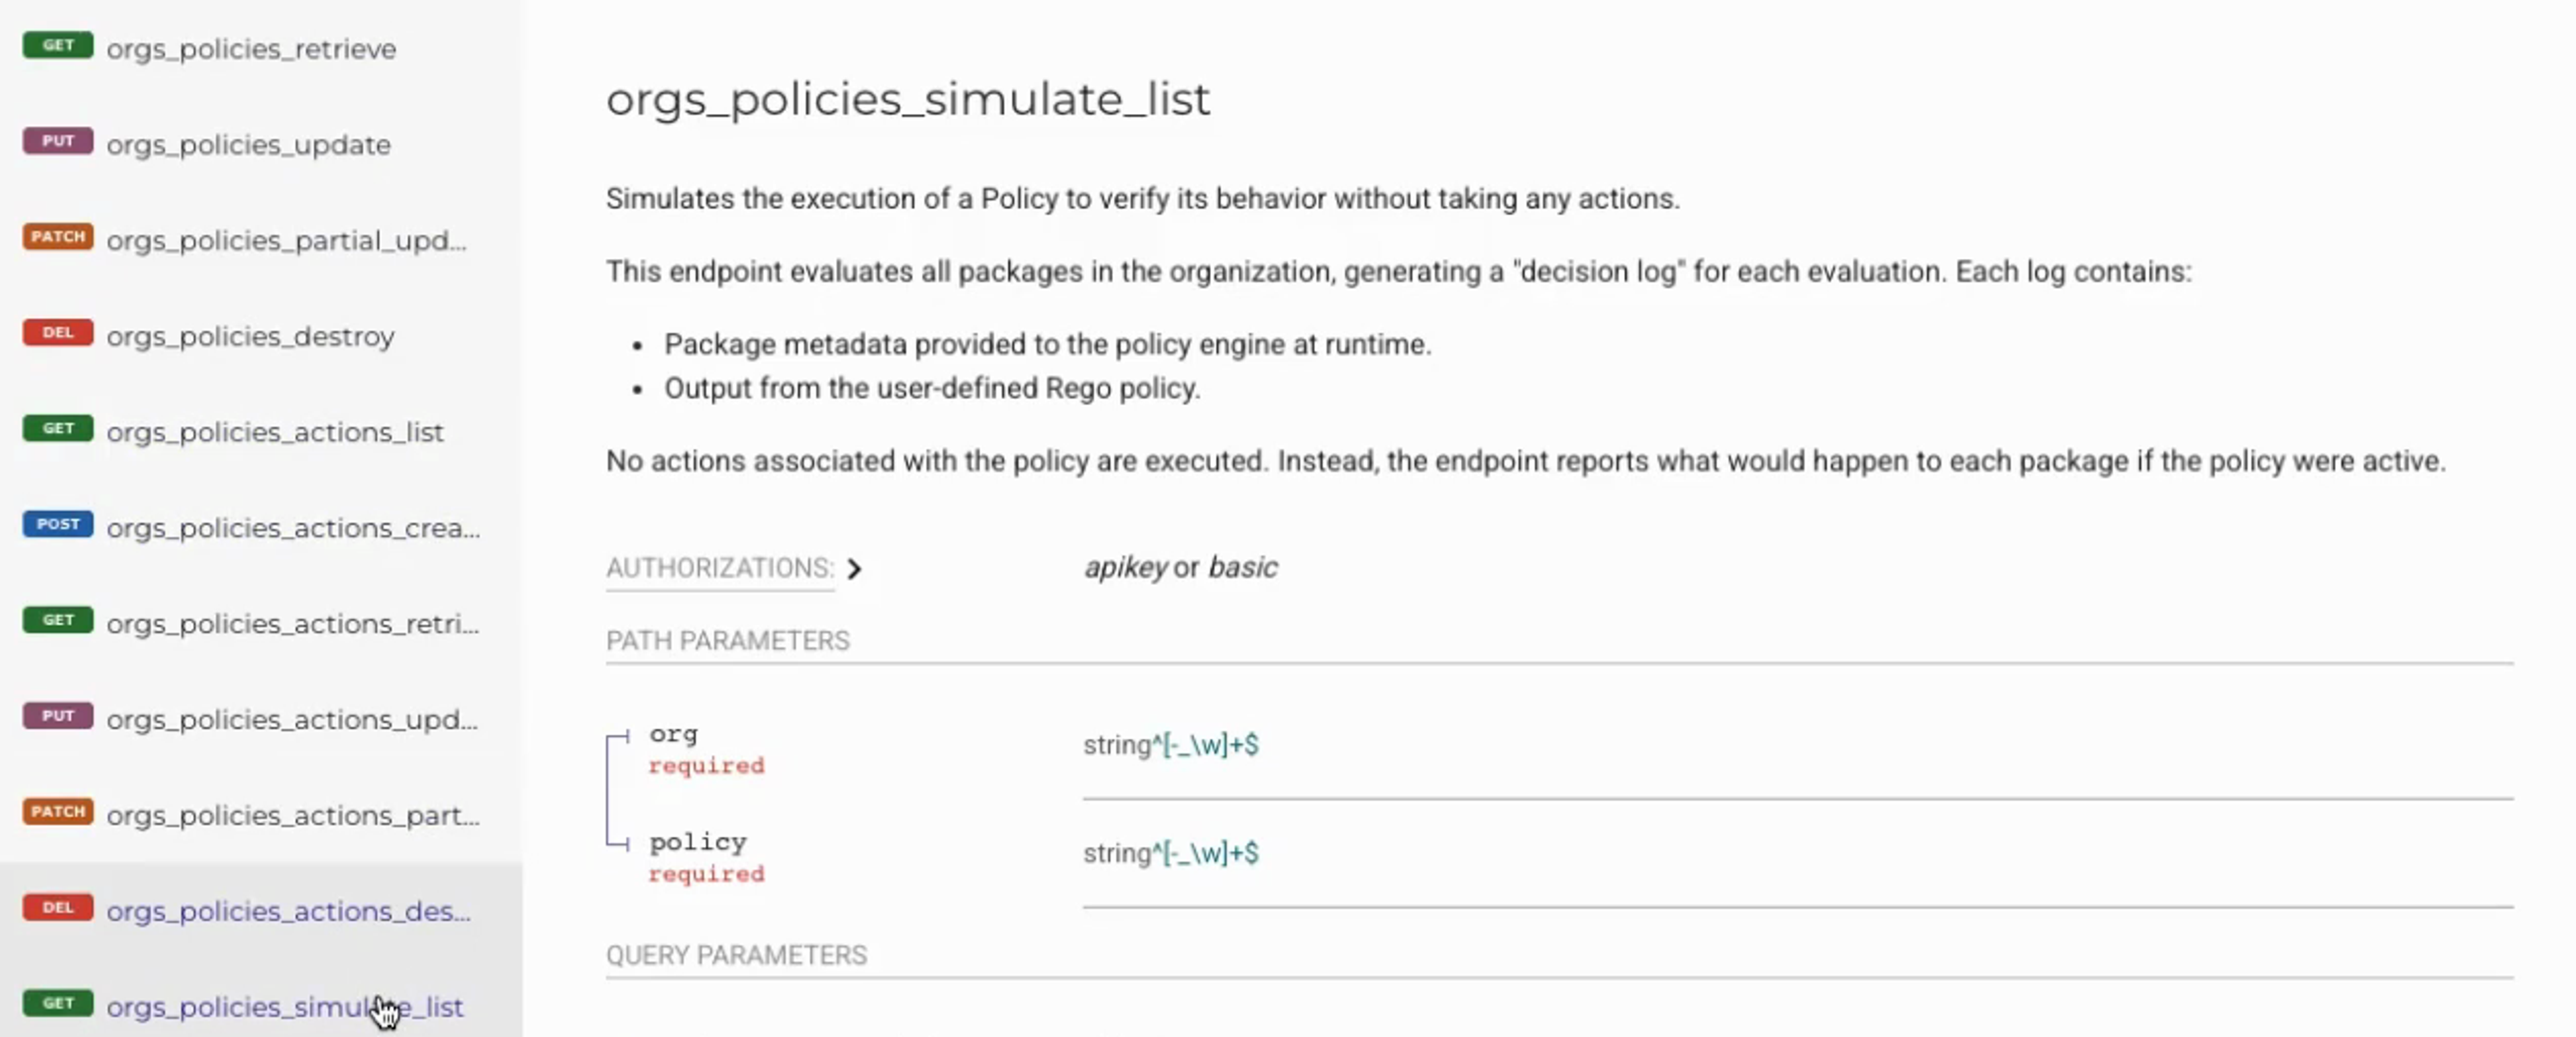Expand the Authorizations chevron arrow
Image resolution: width=2576 pixels, height=1037 pixels.
[854, 569]
